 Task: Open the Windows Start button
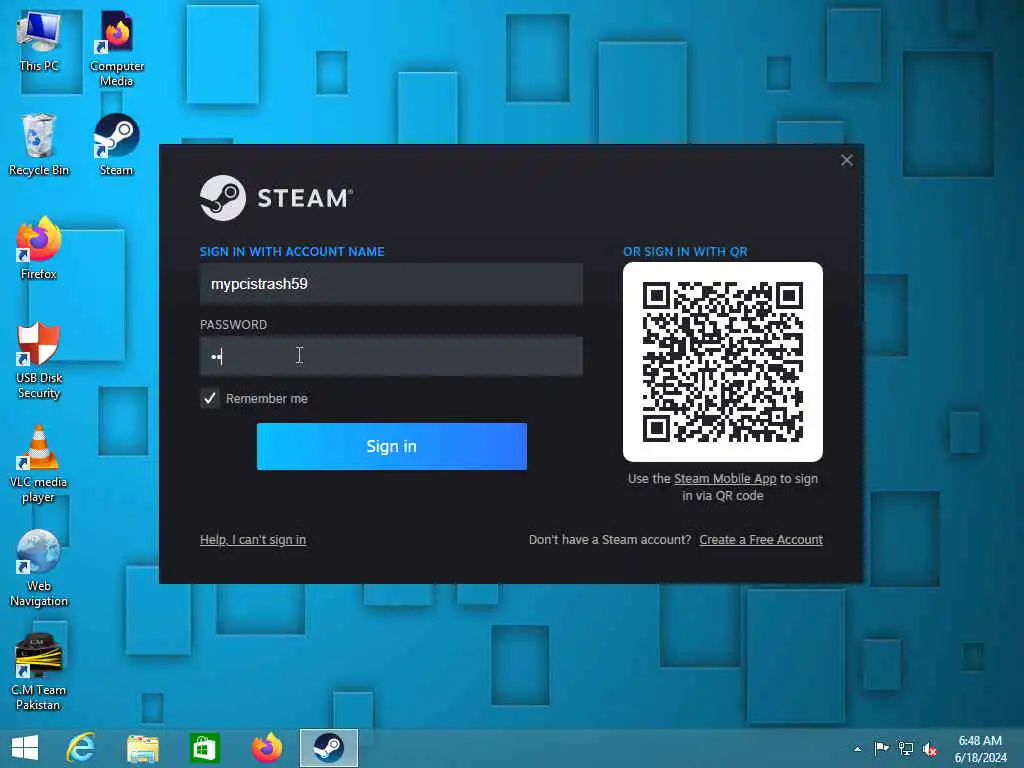click(x=25, y=748)
